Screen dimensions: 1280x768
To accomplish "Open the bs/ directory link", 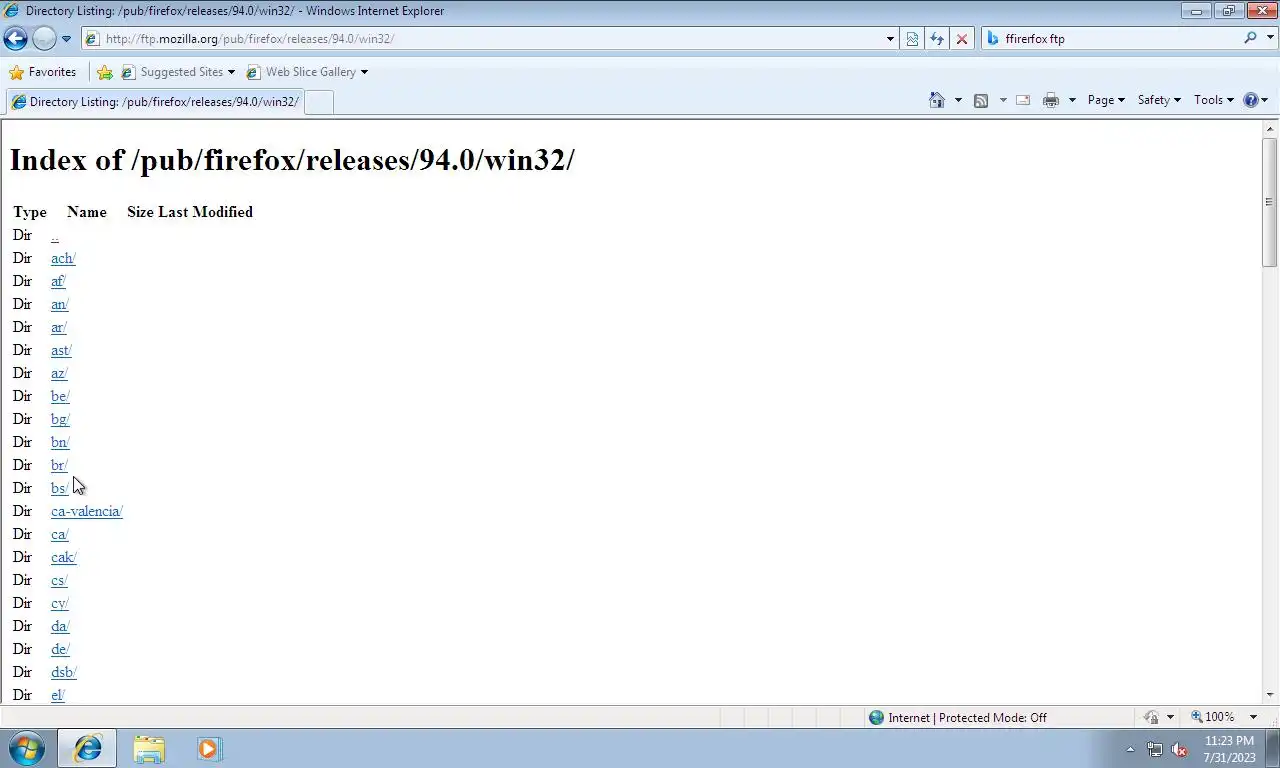I will (x=59, y=489).
